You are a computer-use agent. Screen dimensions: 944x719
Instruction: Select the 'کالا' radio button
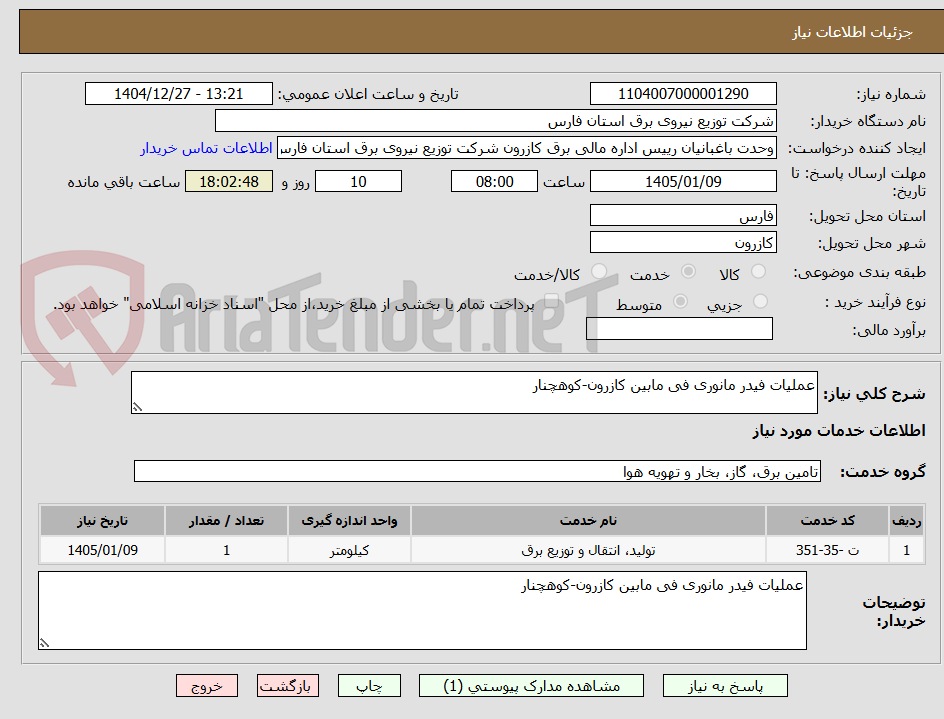tap(759, 272)
